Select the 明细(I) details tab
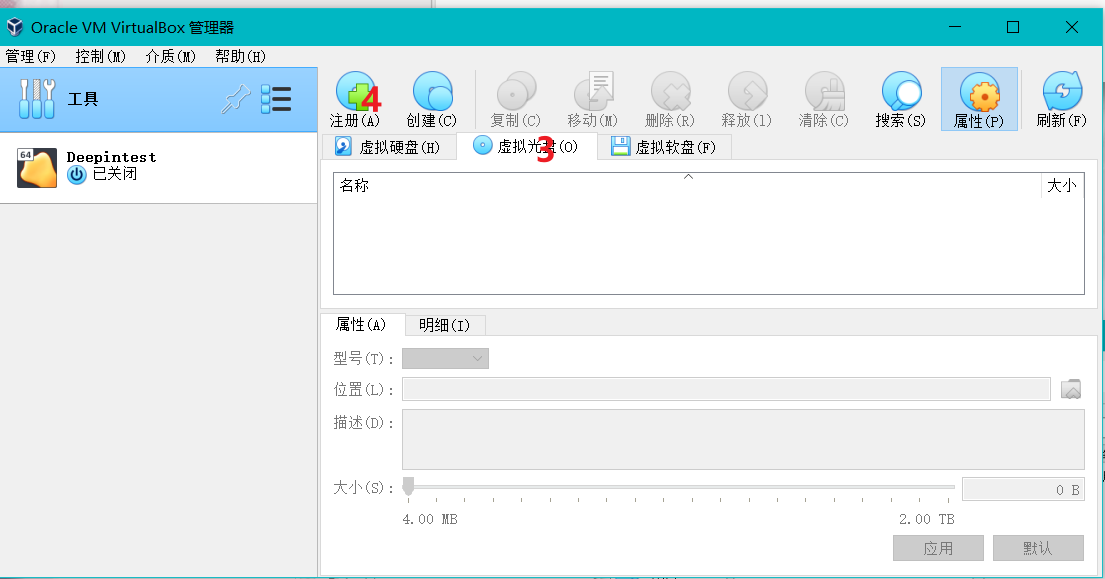The image size is (1105, 579). [445, 325]
